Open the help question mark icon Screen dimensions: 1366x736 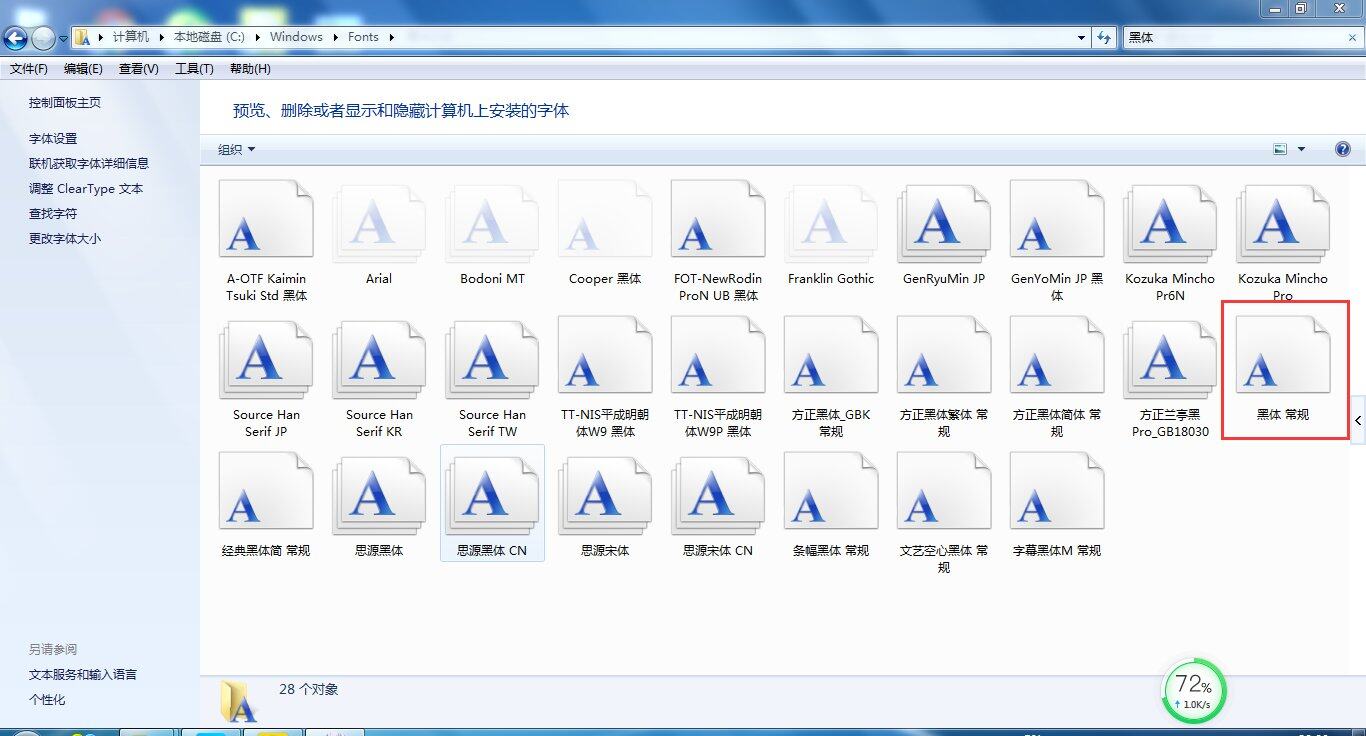point(1343,149)
